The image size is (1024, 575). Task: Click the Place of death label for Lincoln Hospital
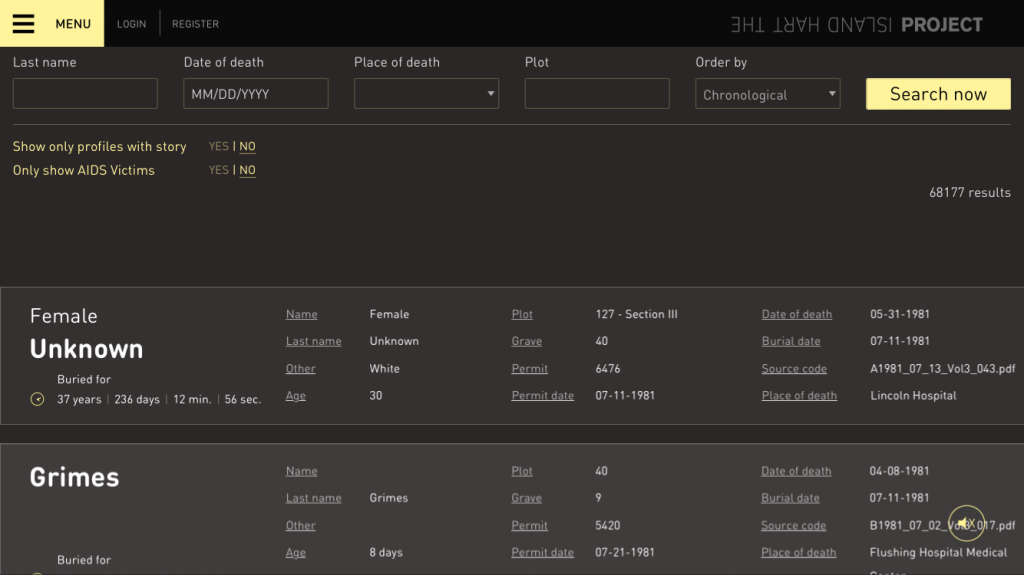pyautogui.click(x=799, y=396)
